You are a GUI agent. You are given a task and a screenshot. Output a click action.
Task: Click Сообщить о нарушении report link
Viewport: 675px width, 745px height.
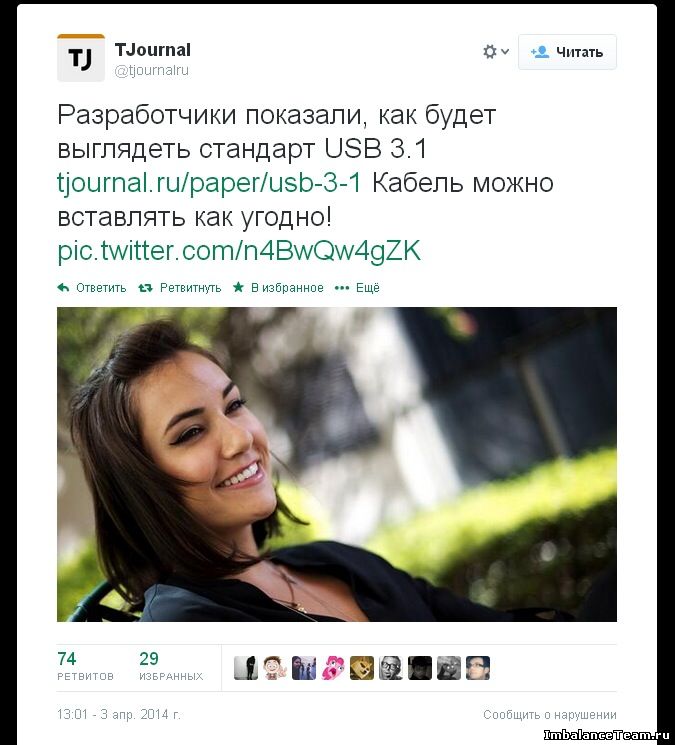click(550, 714)
